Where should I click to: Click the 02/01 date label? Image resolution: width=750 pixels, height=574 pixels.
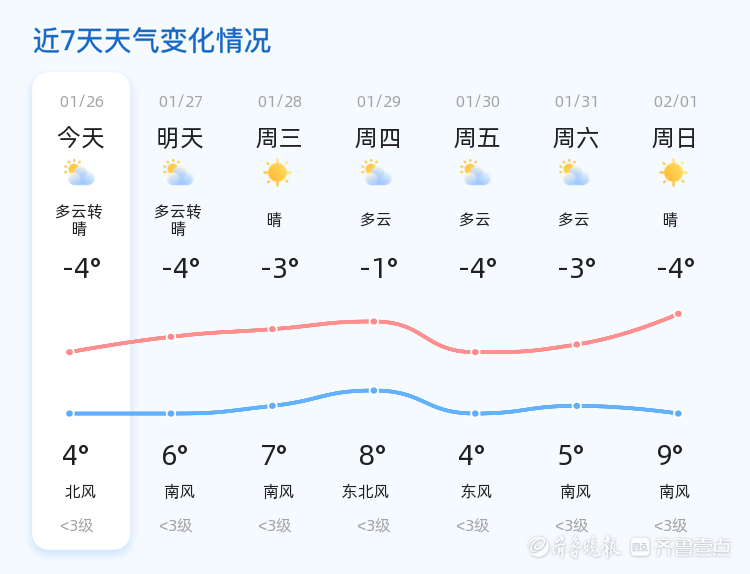coord(676,102)
